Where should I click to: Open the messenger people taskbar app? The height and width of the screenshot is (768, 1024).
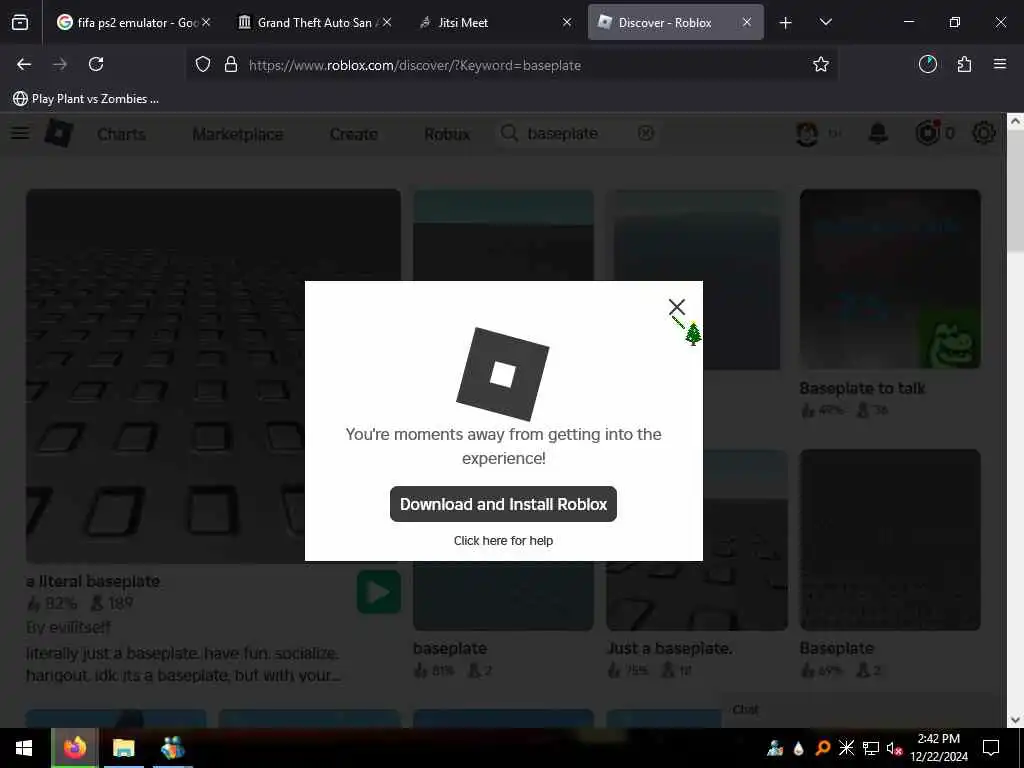point(172,748)
